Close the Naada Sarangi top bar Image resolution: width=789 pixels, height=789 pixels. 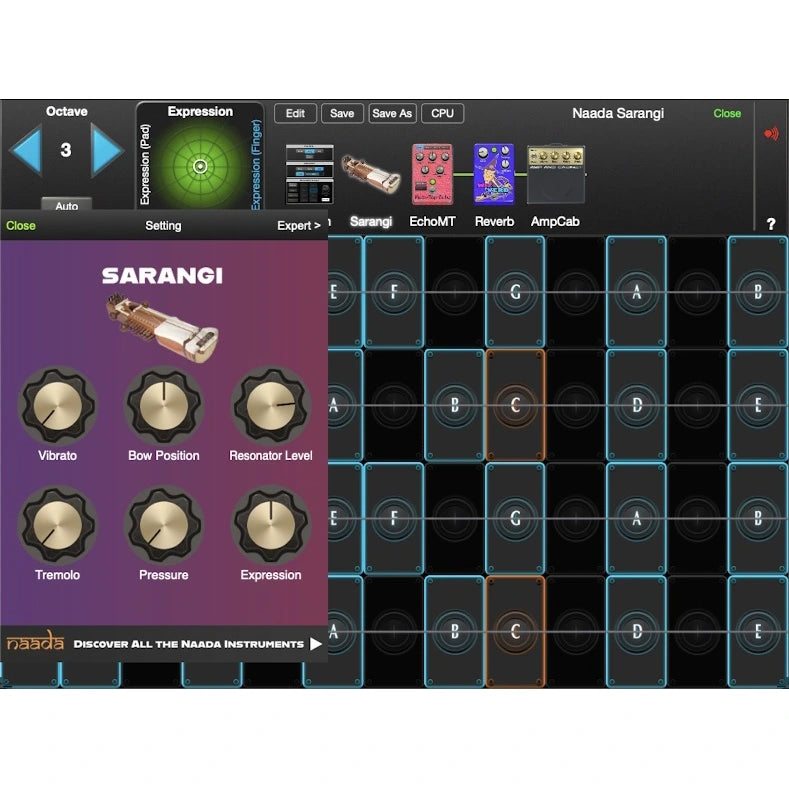pyautogui.click(x=727, y=113)
